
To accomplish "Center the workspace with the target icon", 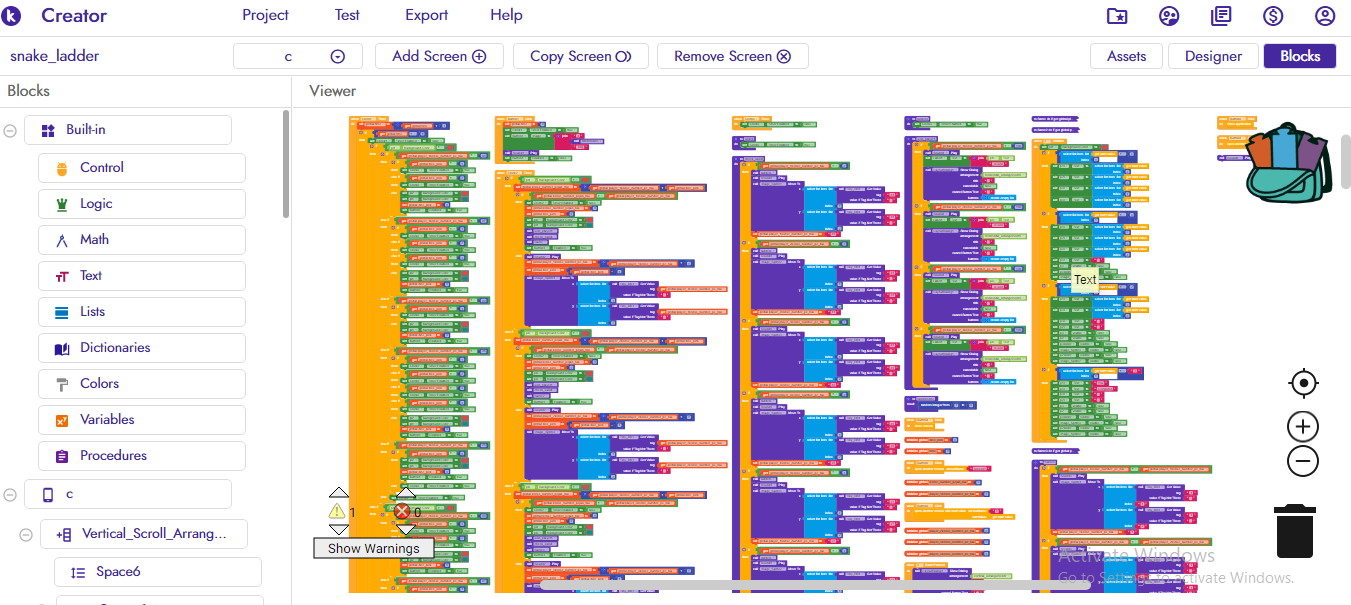I will coord(1303,383).
